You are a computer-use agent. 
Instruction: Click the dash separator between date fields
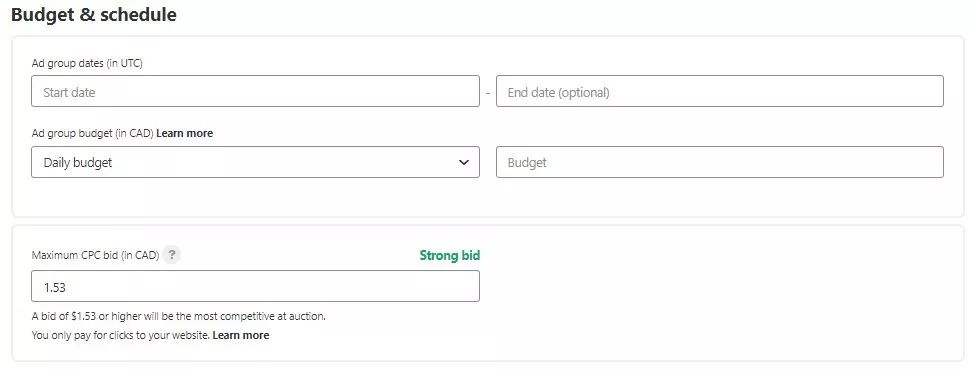coord(488,92)
